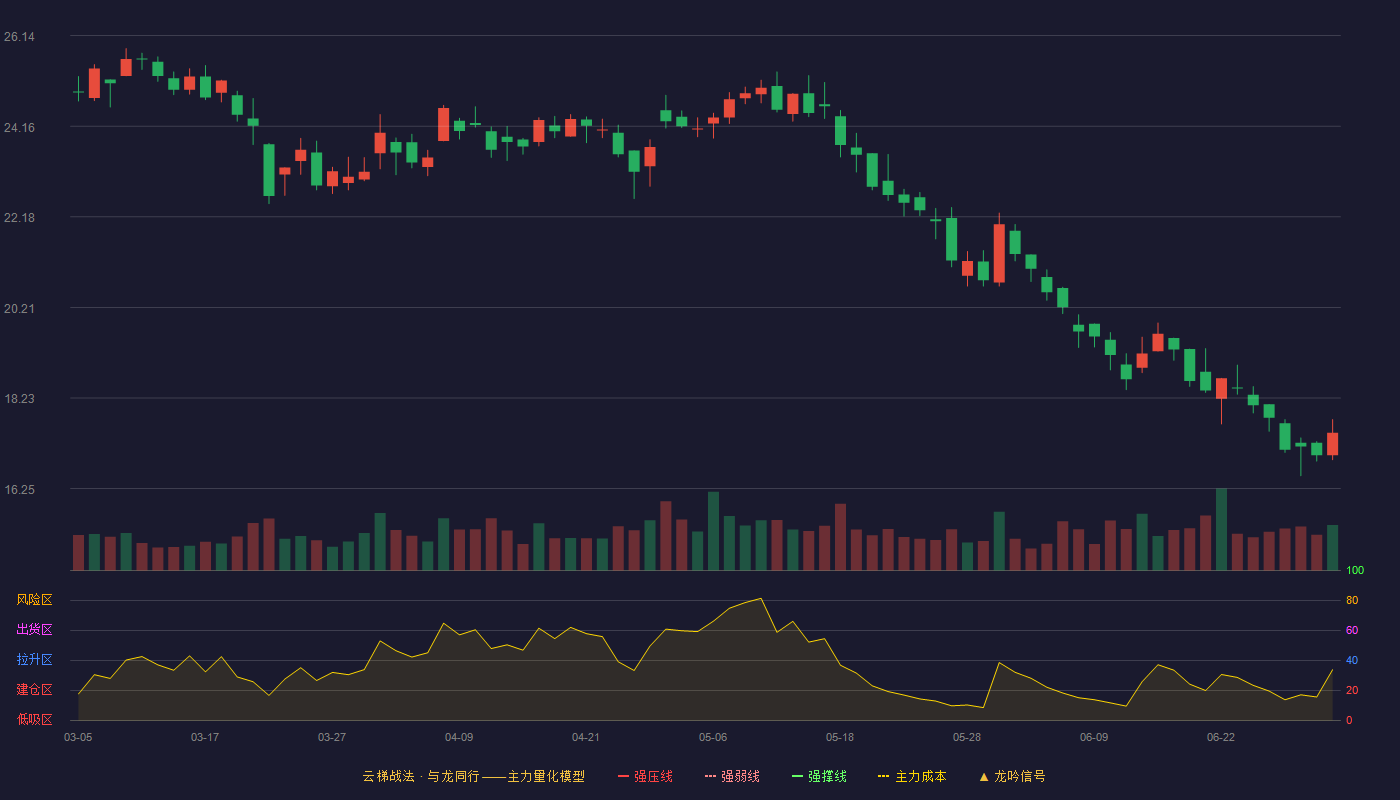Click the 风险区 zone label
Screen dimensions: 1400x800
(34, 600)
